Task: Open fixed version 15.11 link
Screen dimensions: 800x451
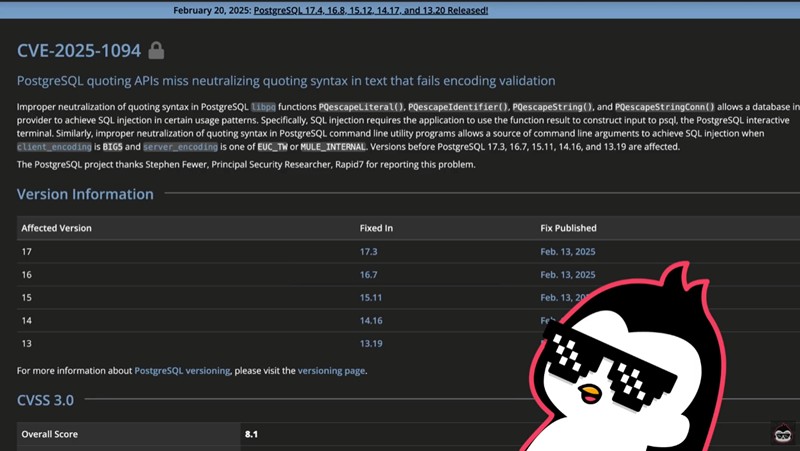Action: [x=370, y=297]
